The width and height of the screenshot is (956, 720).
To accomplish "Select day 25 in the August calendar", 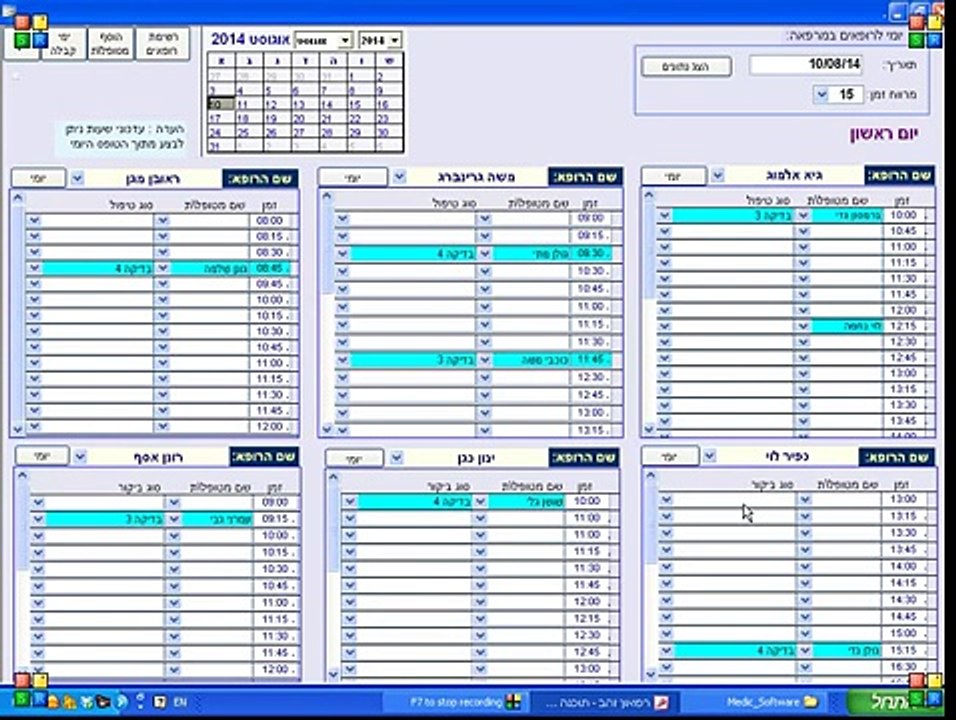I will pos(249,132).
